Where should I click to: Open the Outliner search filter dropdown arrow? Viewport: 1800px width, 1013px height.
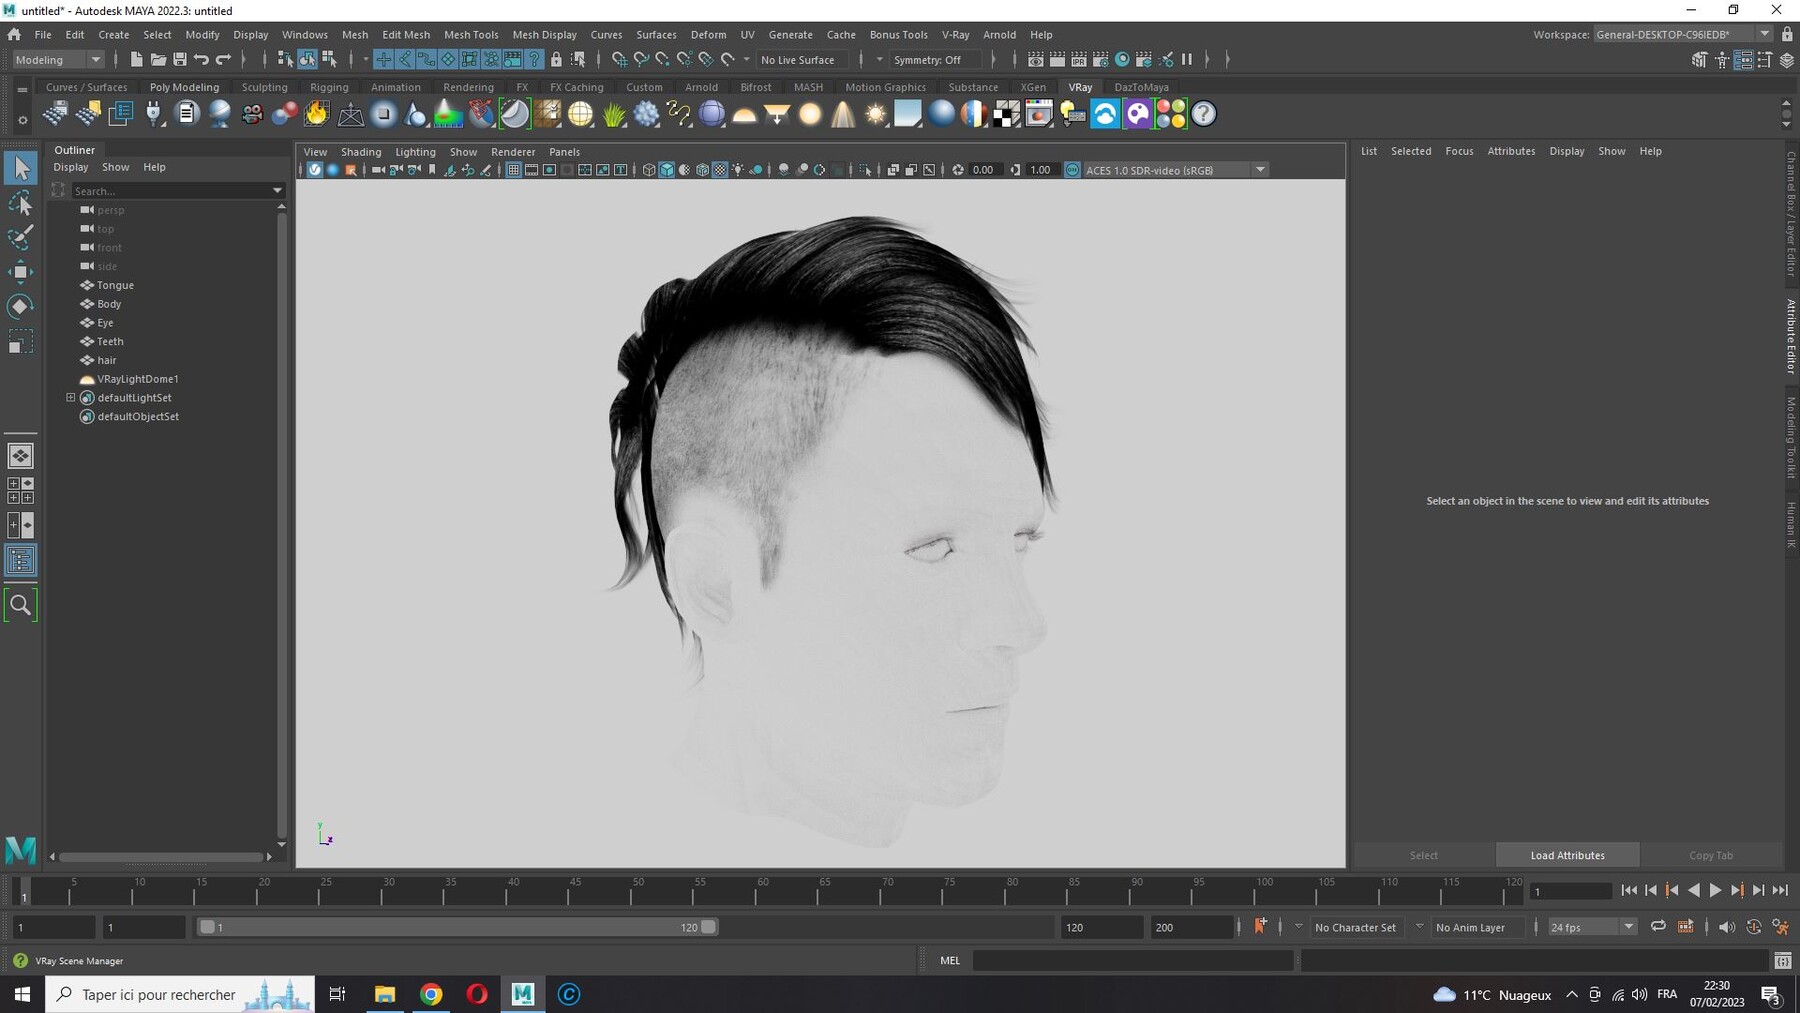tap(277, 190)
